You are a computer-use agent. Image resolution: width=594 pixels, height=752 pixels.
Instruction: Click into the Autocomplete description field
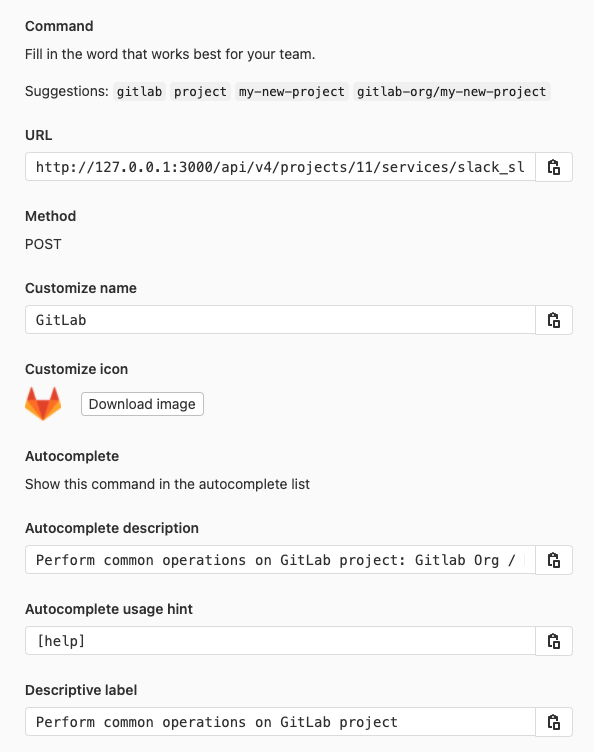pos(280,560)
